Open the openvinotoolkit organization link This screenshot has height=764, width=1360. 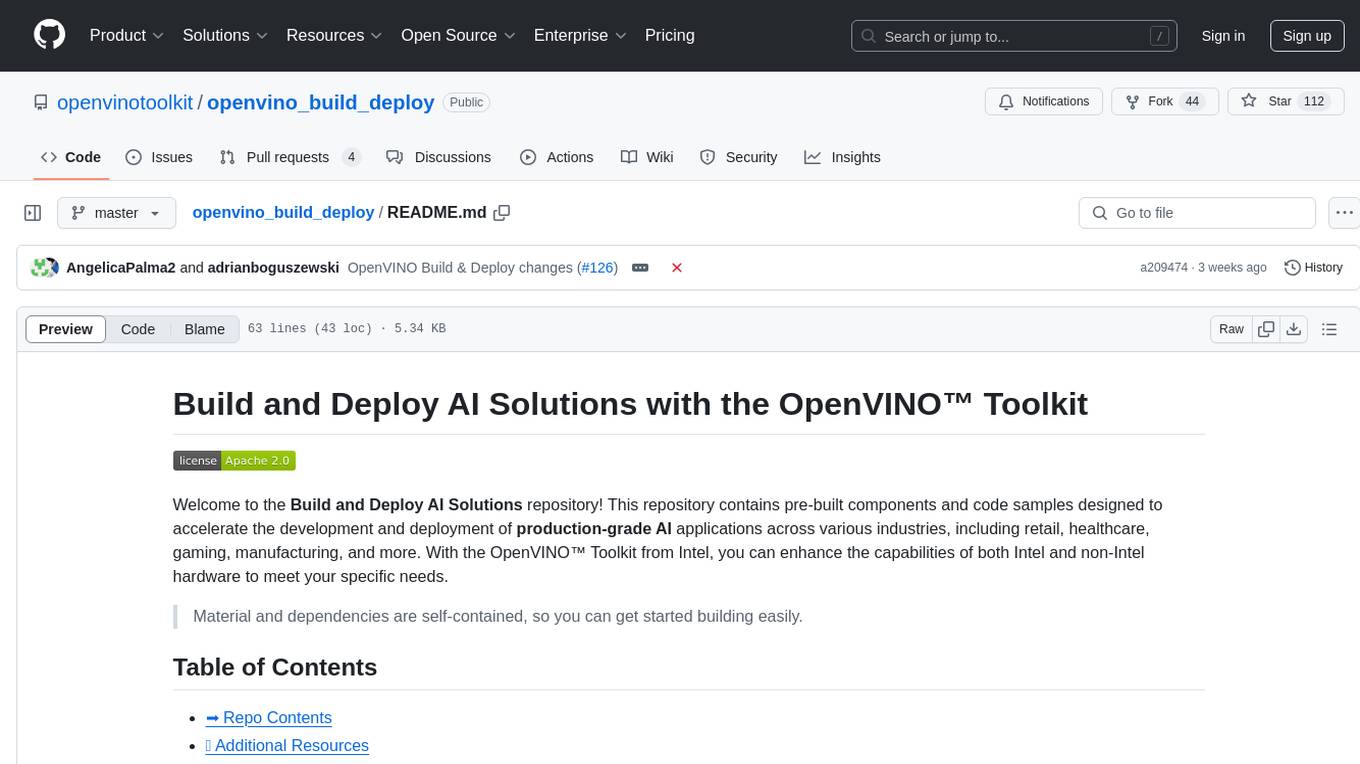coord(125,102)
